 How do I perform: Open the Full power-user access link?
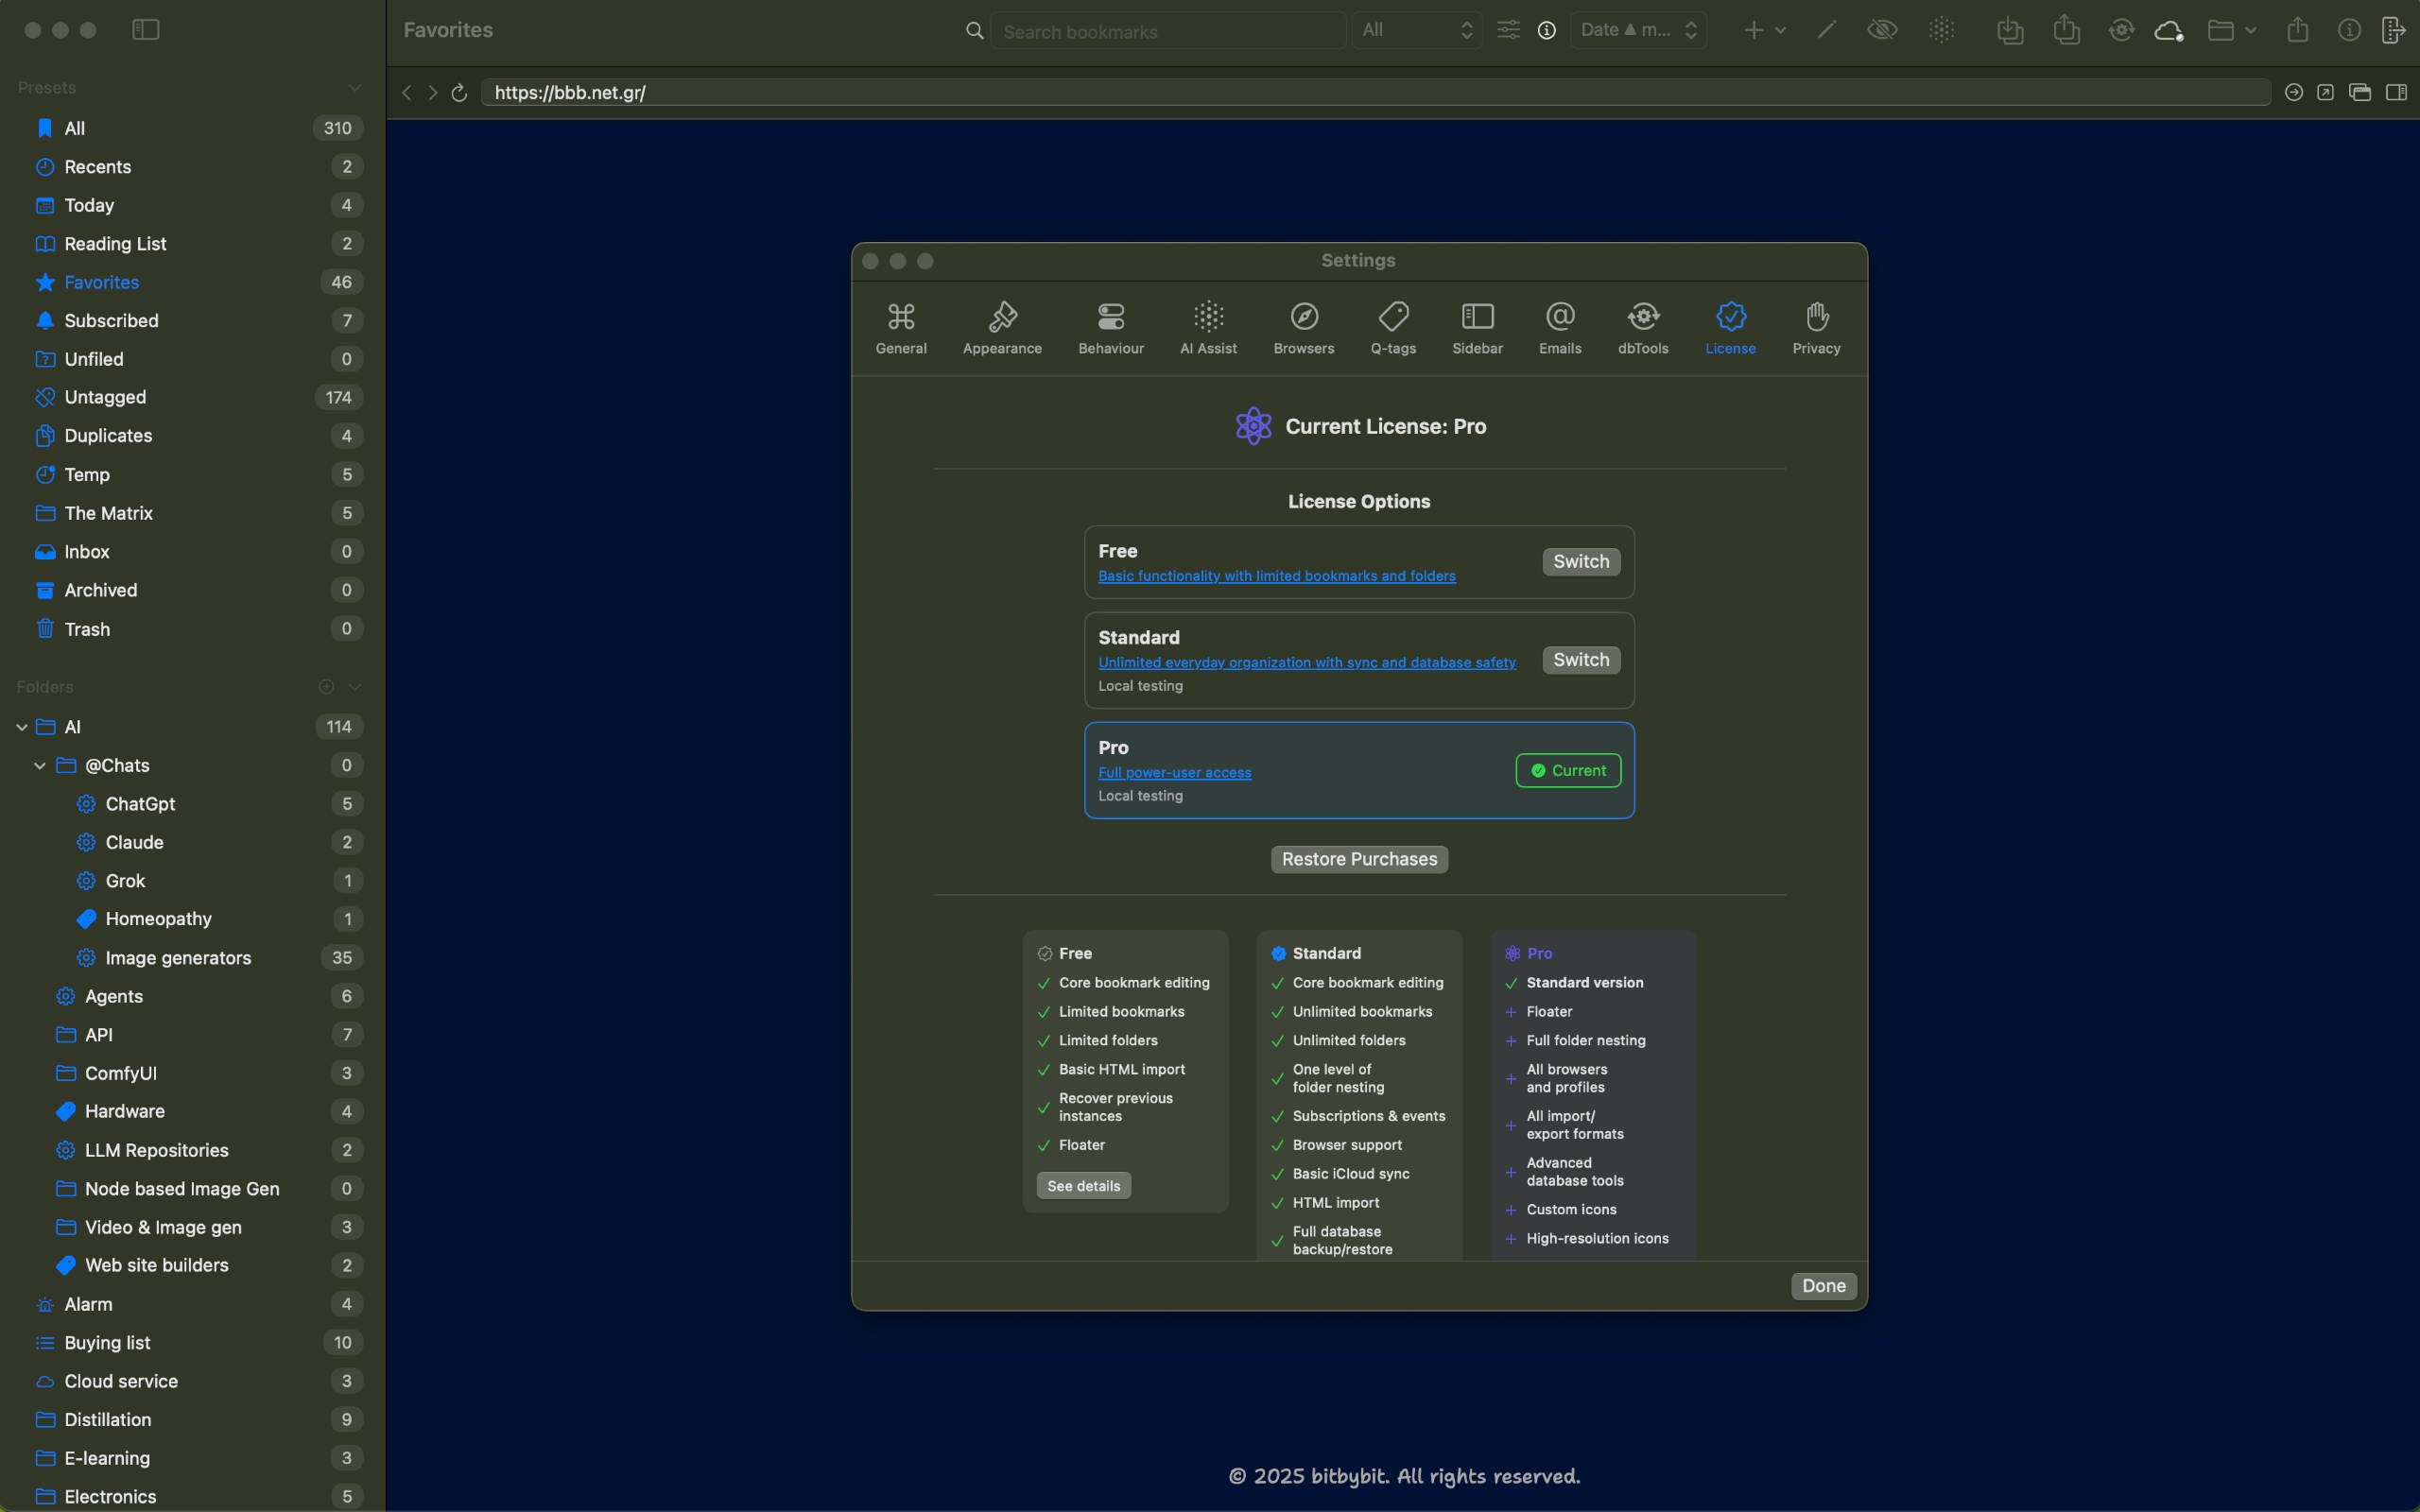click(x=1174, y=772)
